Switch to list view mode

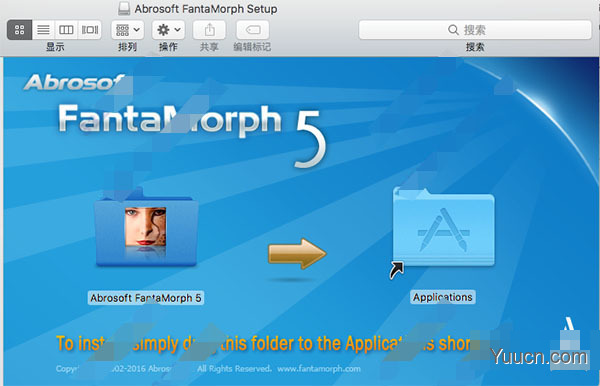pyautogui.click(x=43, y=30)
